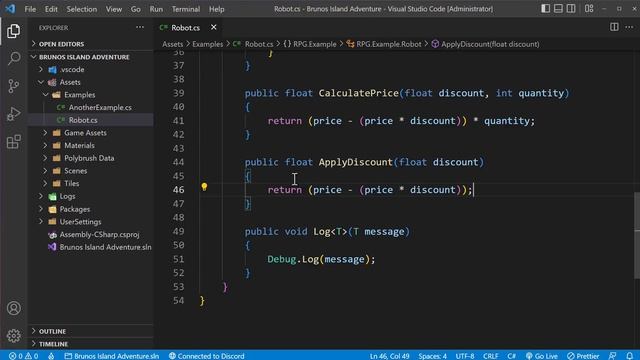The image size is (640, 360).
Task: Expand the .vscode folder
Action: tap(91, 69)
